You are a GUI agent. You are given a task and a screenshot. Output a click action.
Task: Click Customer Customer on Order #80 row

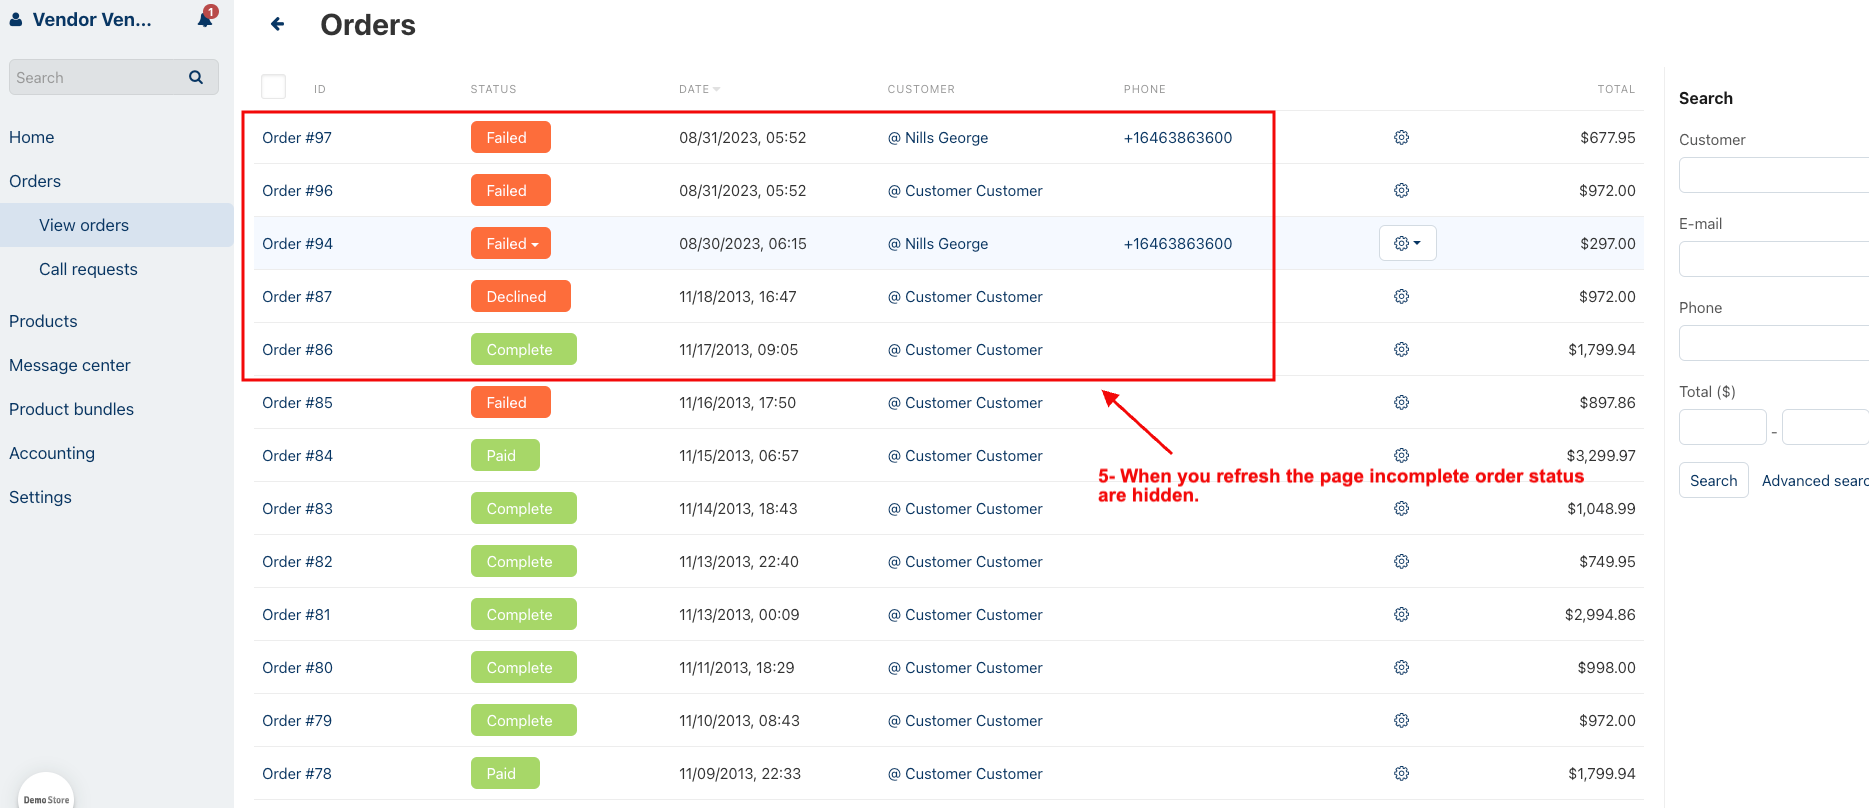coord(973,667)
